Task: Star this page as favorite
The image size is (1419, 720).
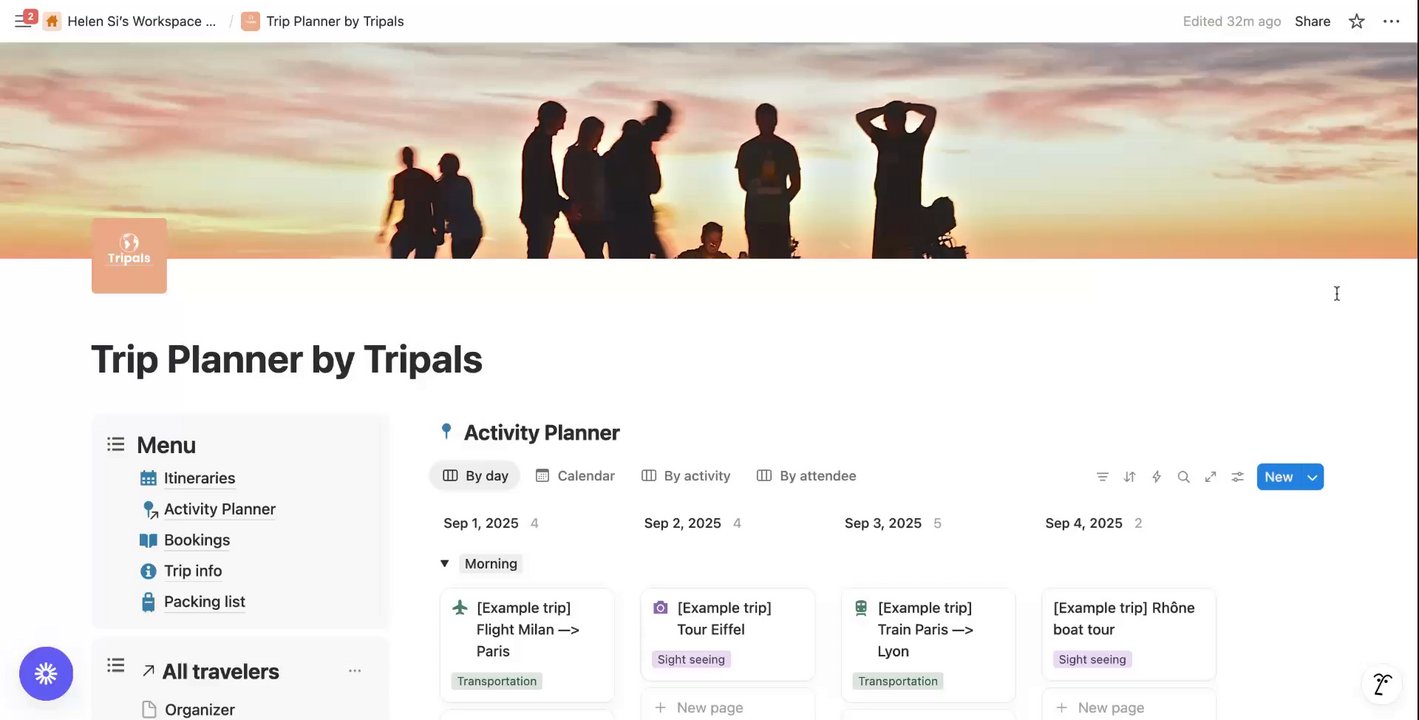Action: (1356, 21)
